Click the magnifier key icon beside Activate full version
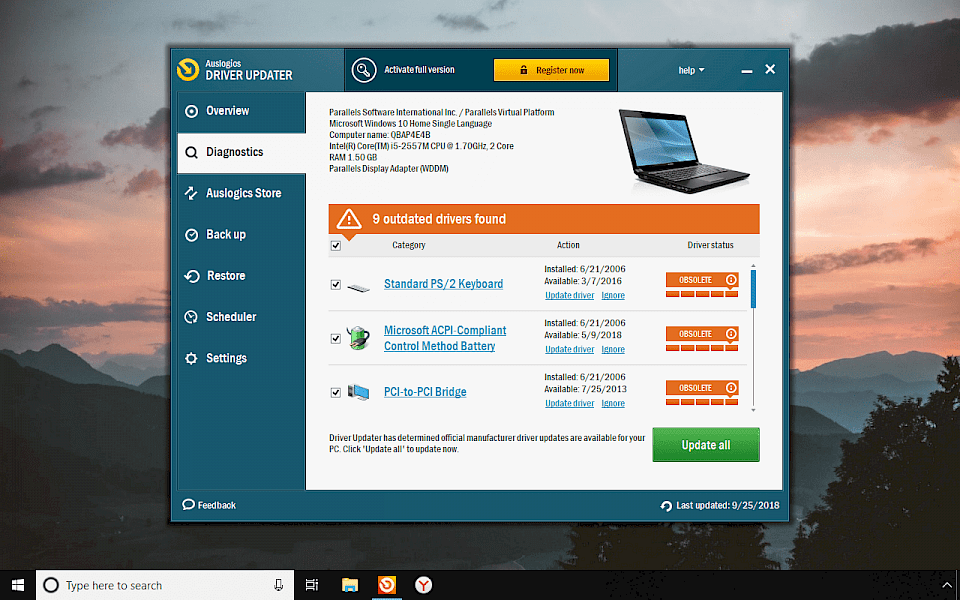The image size is (960, 600). [364, 70]
